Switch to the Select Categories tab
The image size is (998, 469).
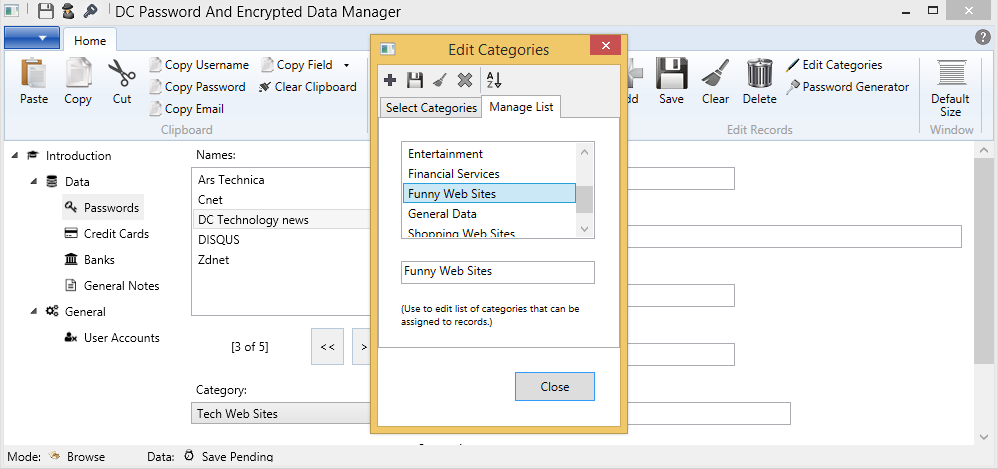coord(431,108)
